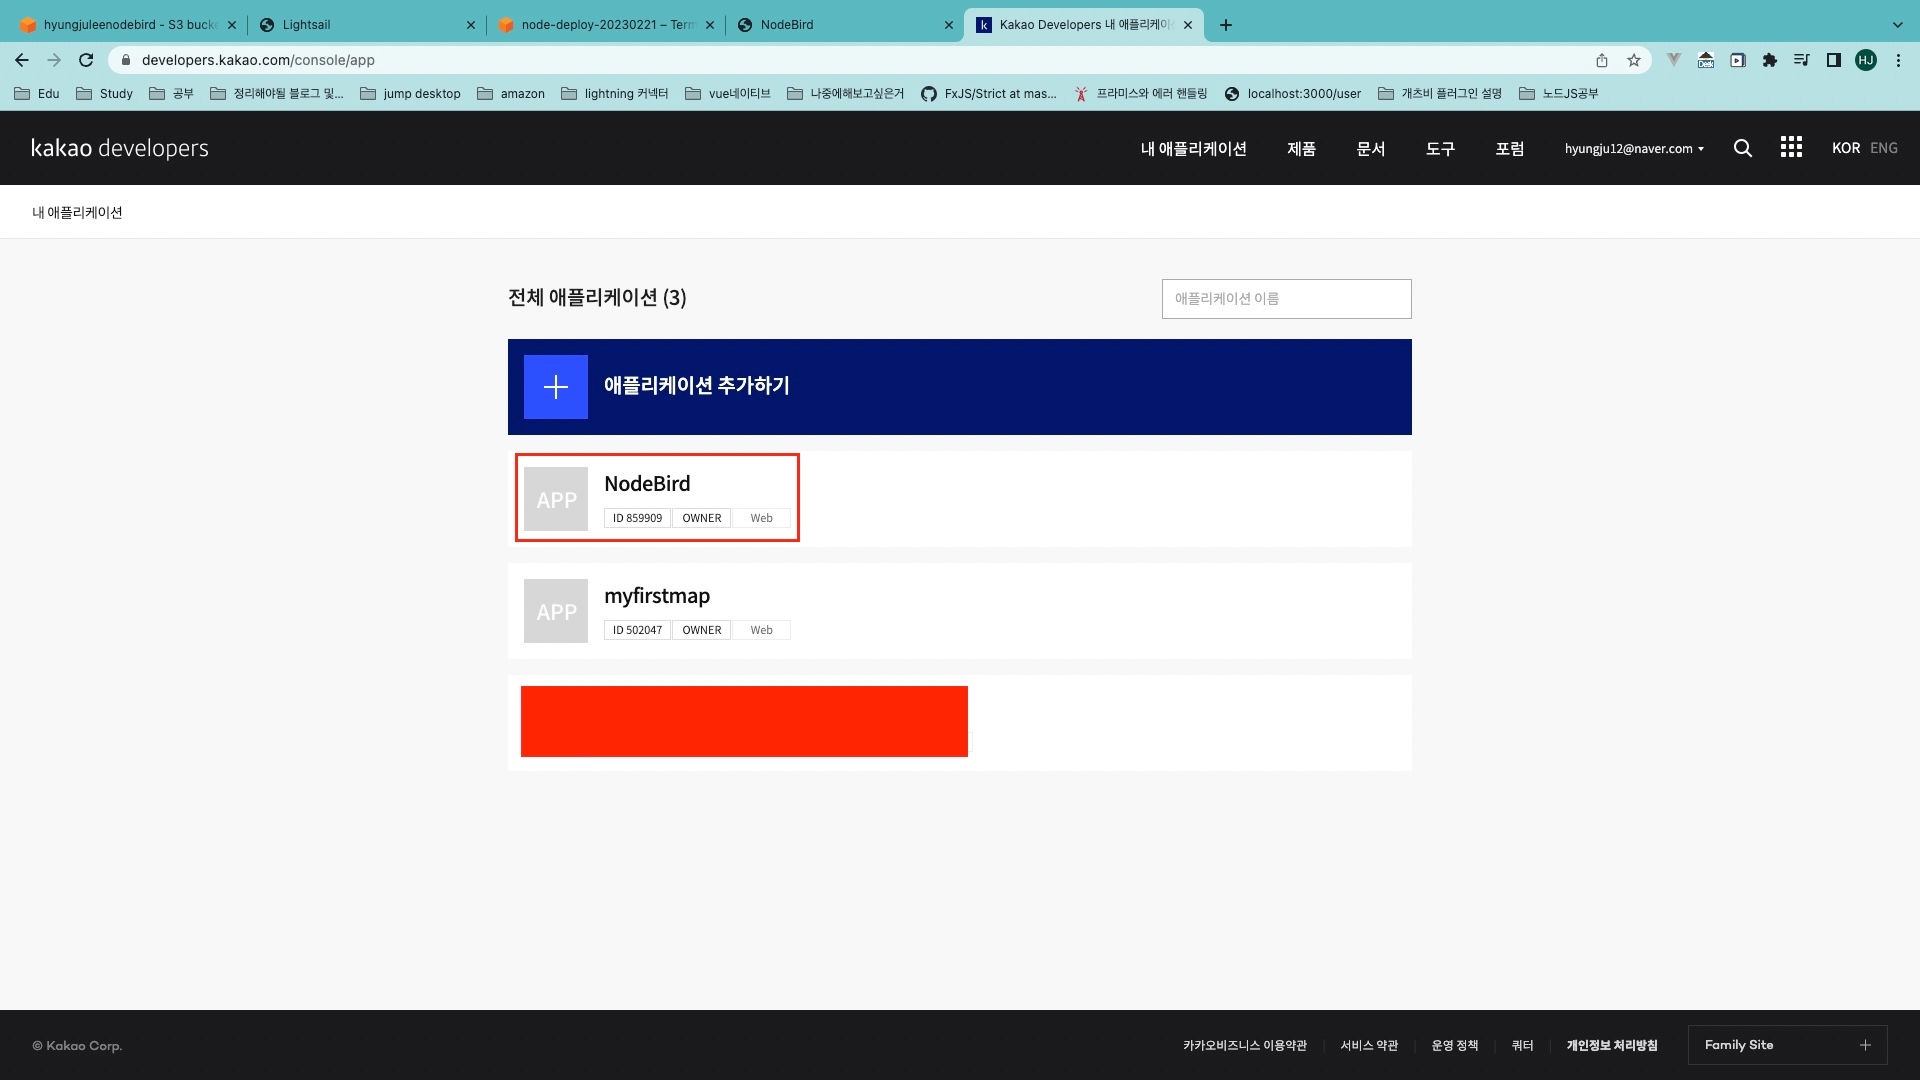Click the plus icon to add application

[556, 387]
